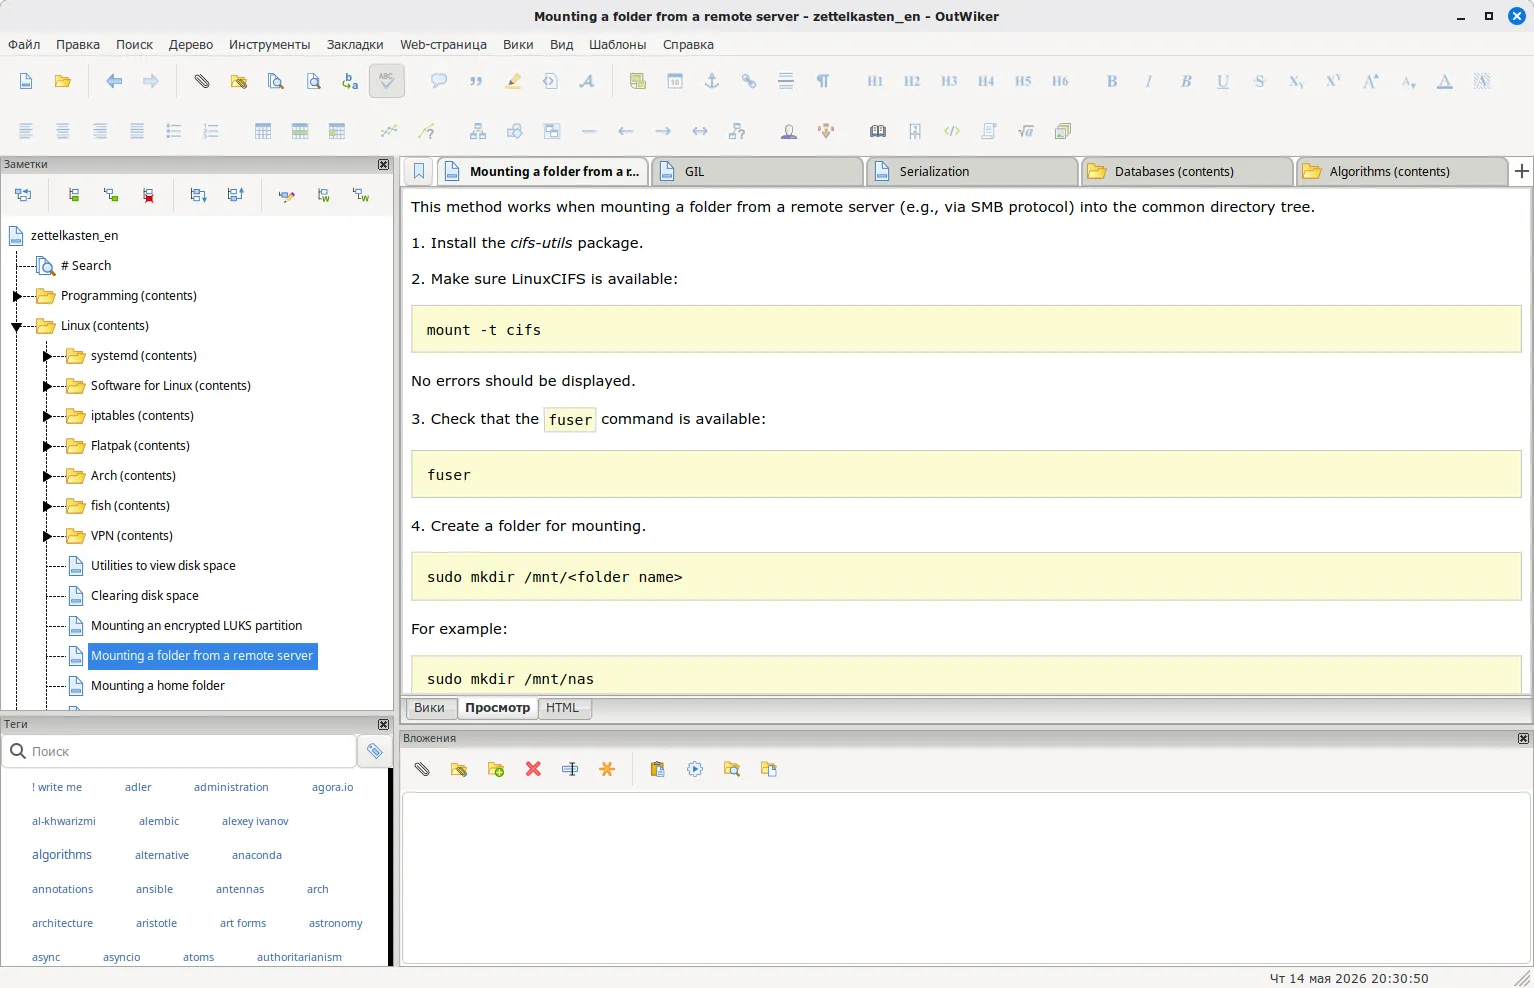The width and height of the screenshot is (1534, 988).
Task: Click the anchor icon in toolbar
Action: [712, 81]
